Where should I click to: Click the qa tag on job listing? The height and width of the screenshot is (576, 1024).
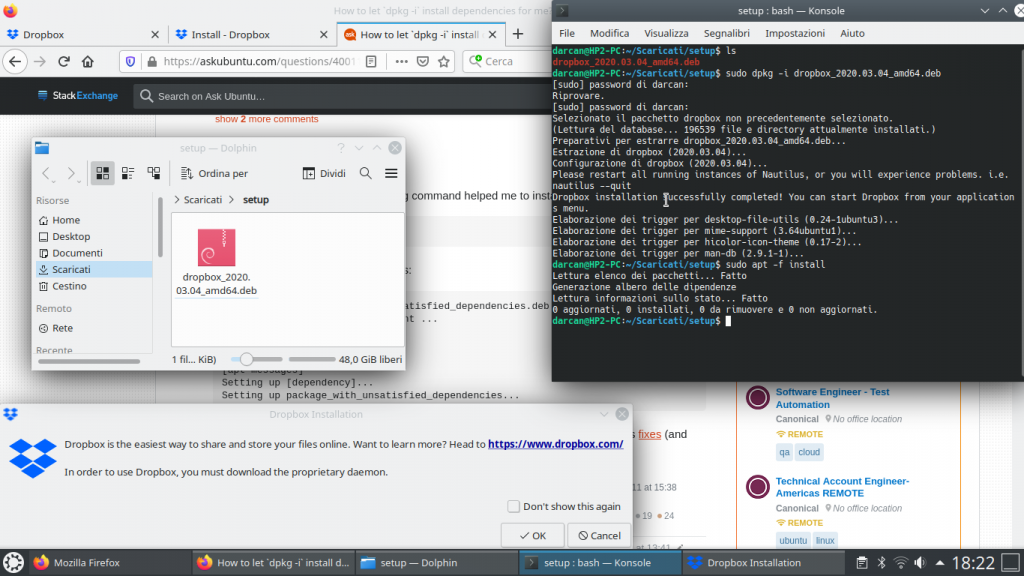point(784,452)
